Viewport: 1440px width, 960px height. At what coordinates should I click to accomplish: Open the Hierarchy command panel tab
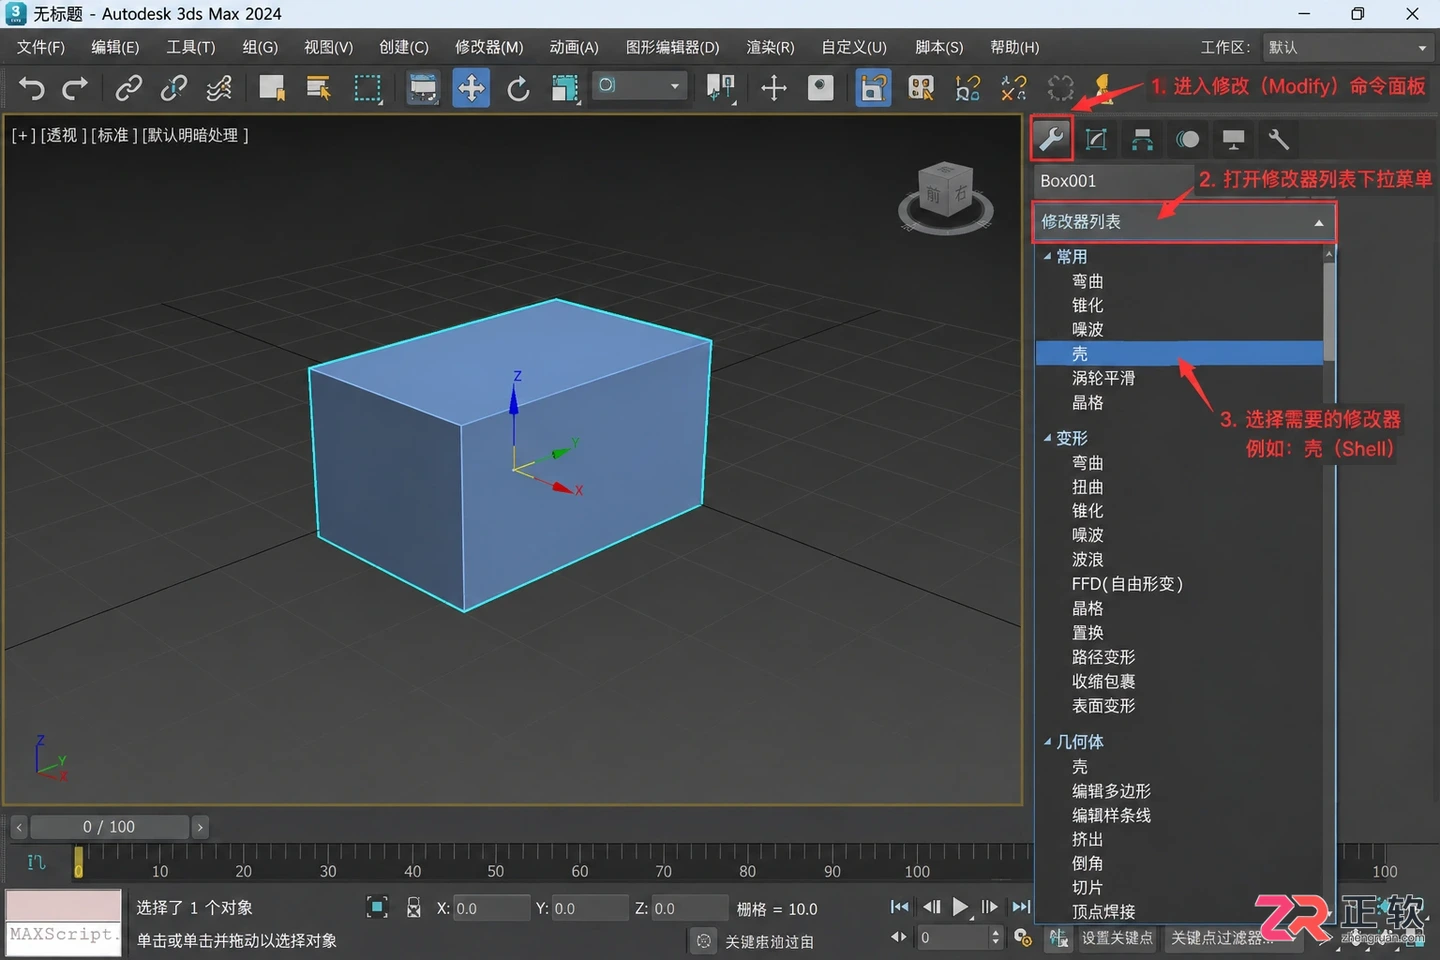click(x=1142, y=140)
